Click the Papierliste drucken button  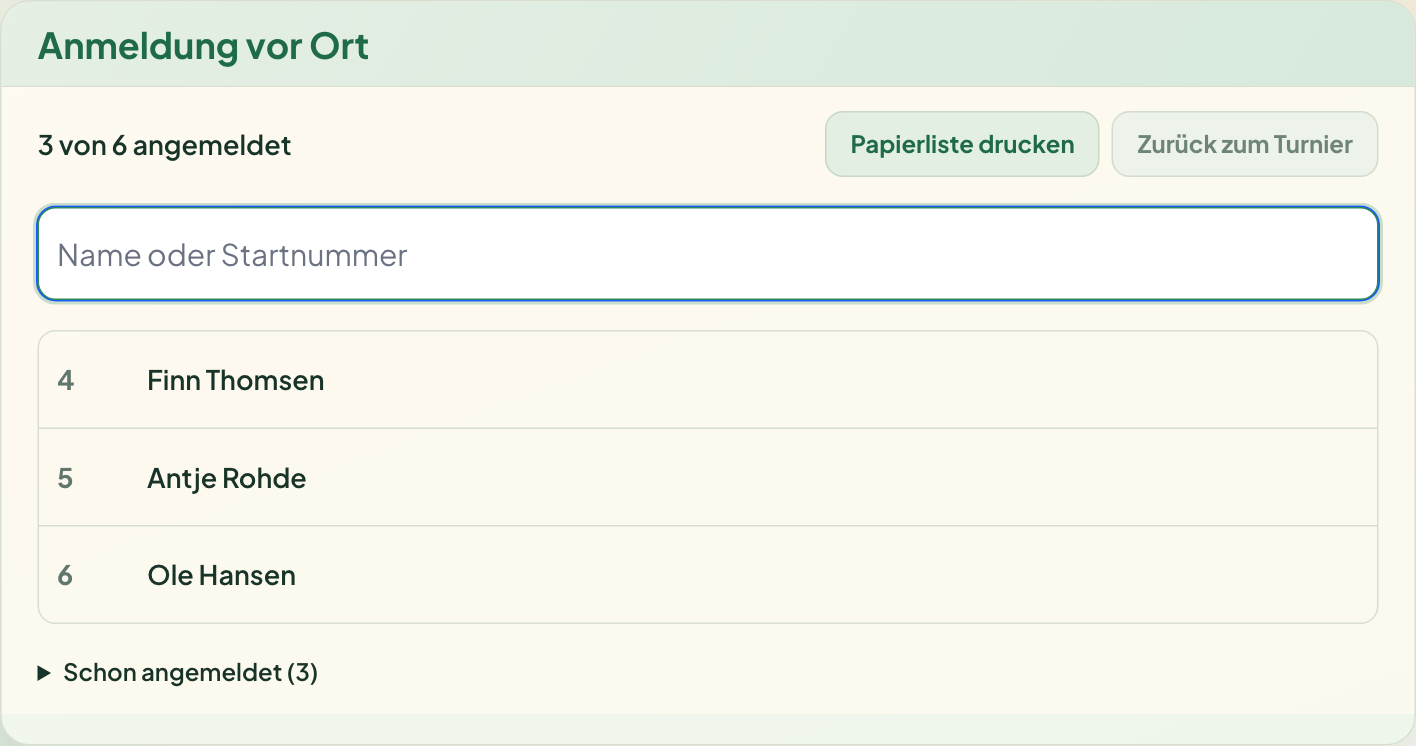[x=962, y=144]
